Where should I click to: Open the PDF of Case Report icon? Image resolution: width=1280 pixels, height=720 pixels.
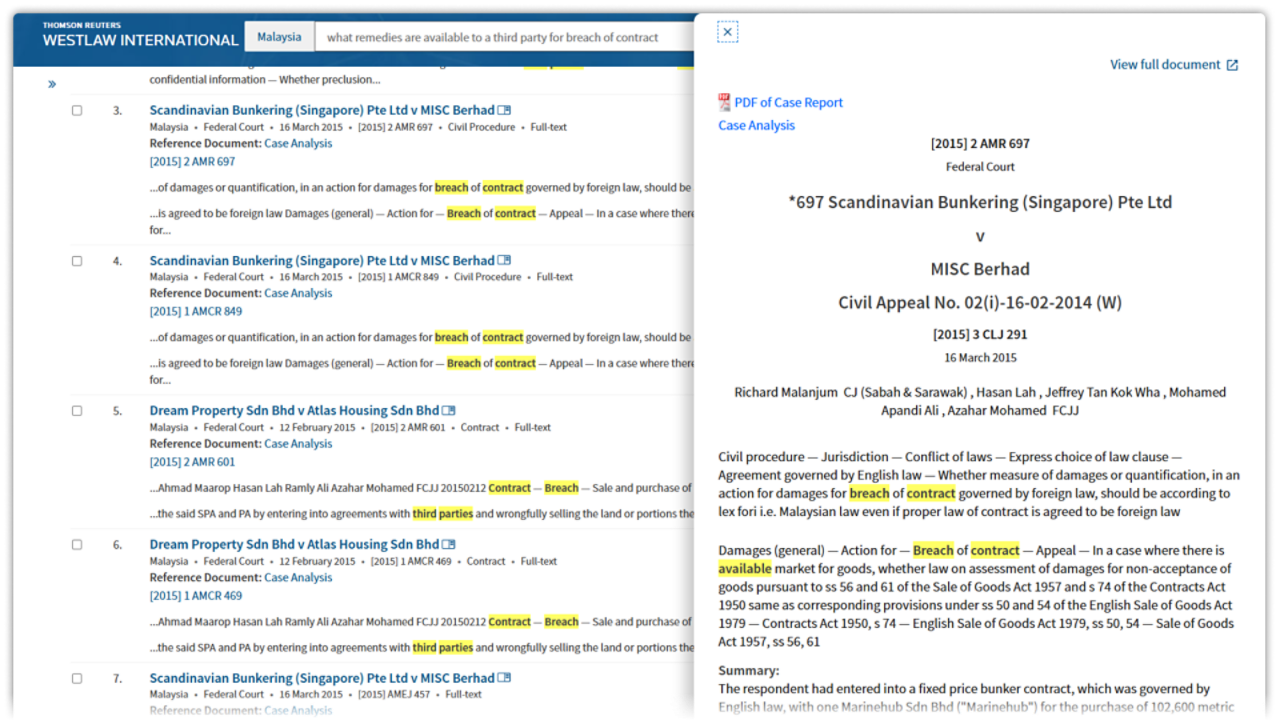pos(724,102)
